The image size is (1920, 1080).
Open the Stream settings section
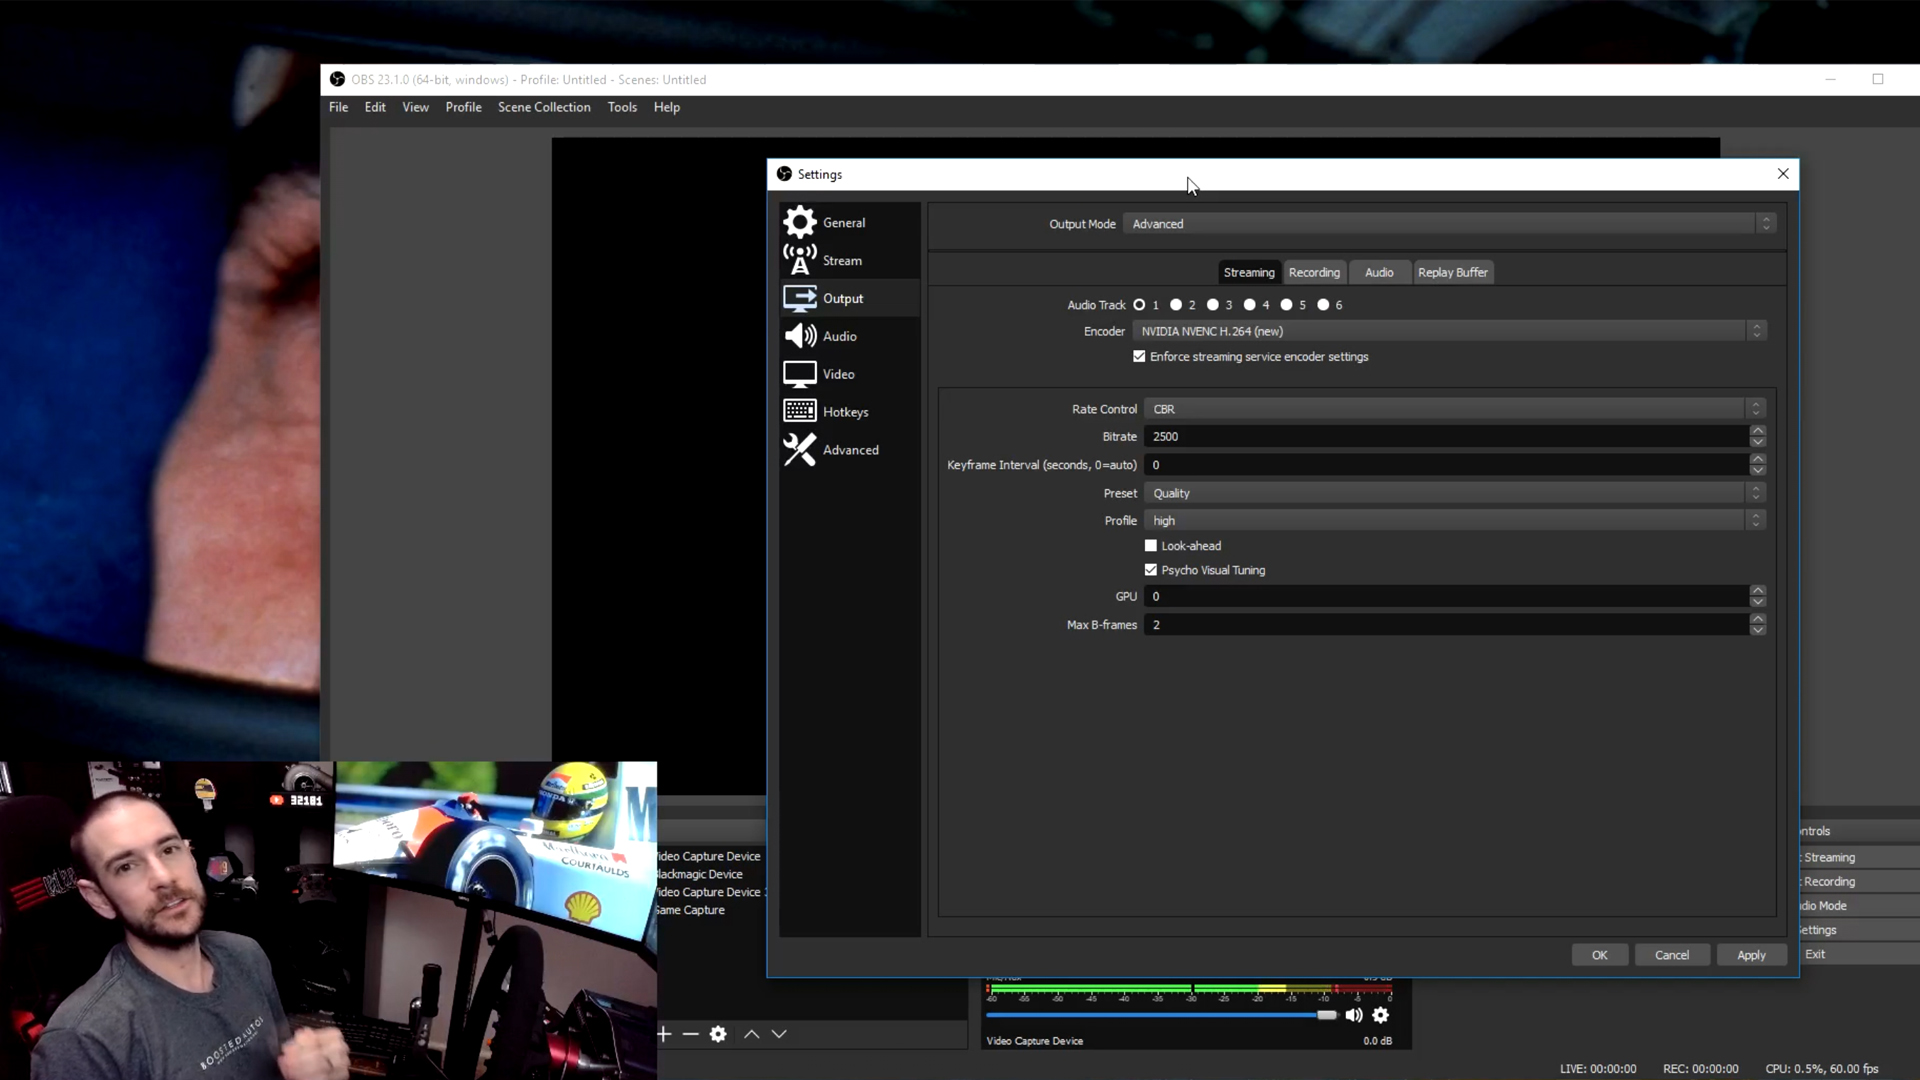click(849, 260)
